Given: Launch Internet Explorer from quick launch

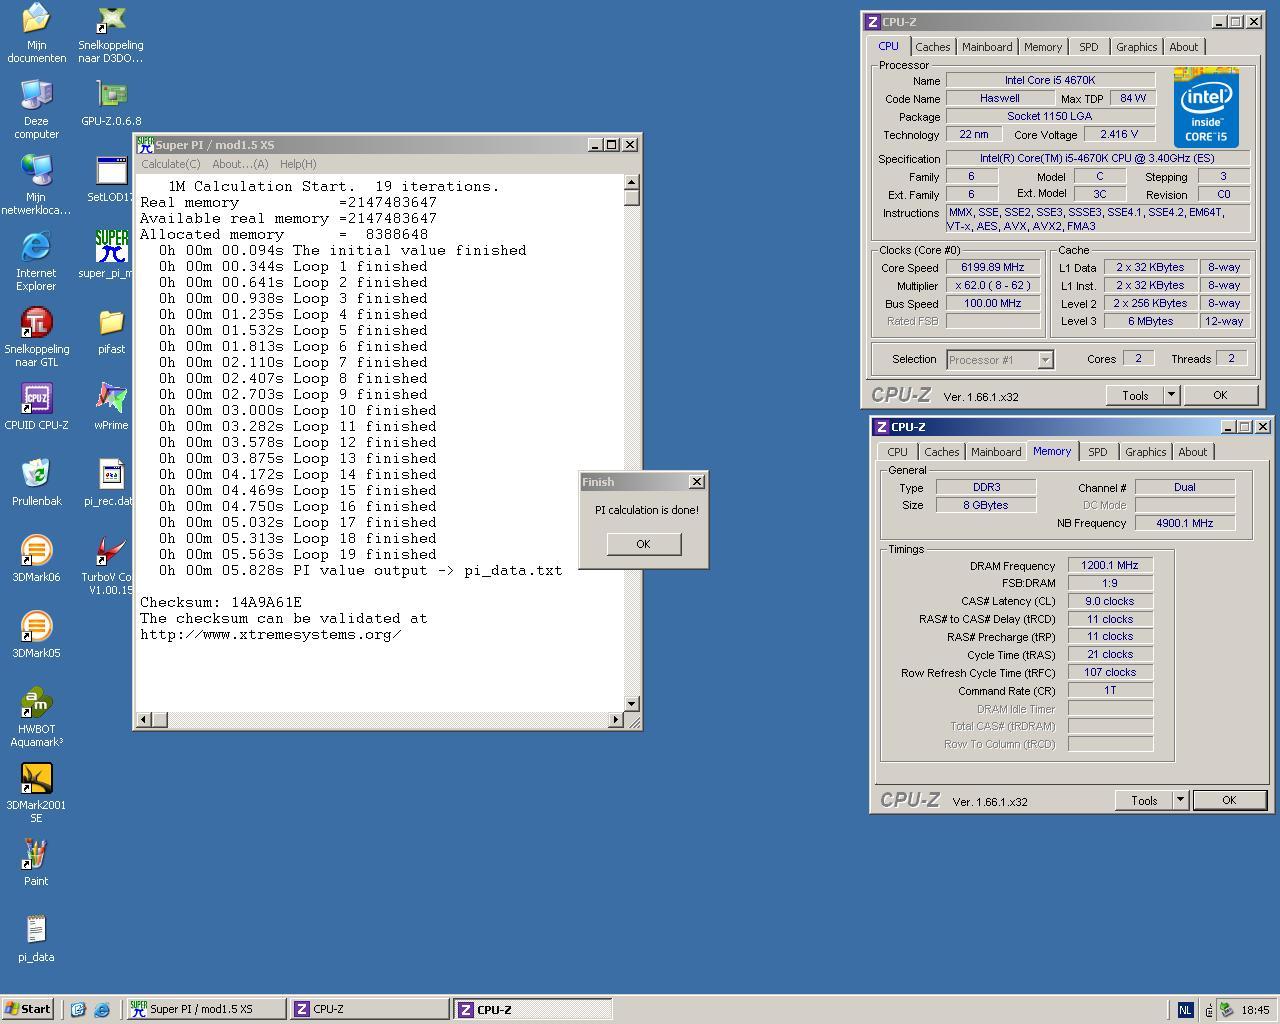Looking at the screenshot, I should tap(102, 1009).
